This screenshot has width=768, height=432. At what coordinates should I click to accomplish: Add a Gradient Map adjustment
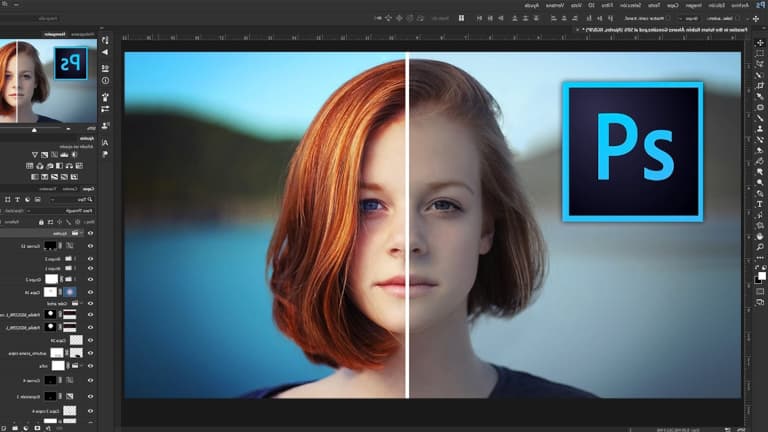(x=35, y=177)
